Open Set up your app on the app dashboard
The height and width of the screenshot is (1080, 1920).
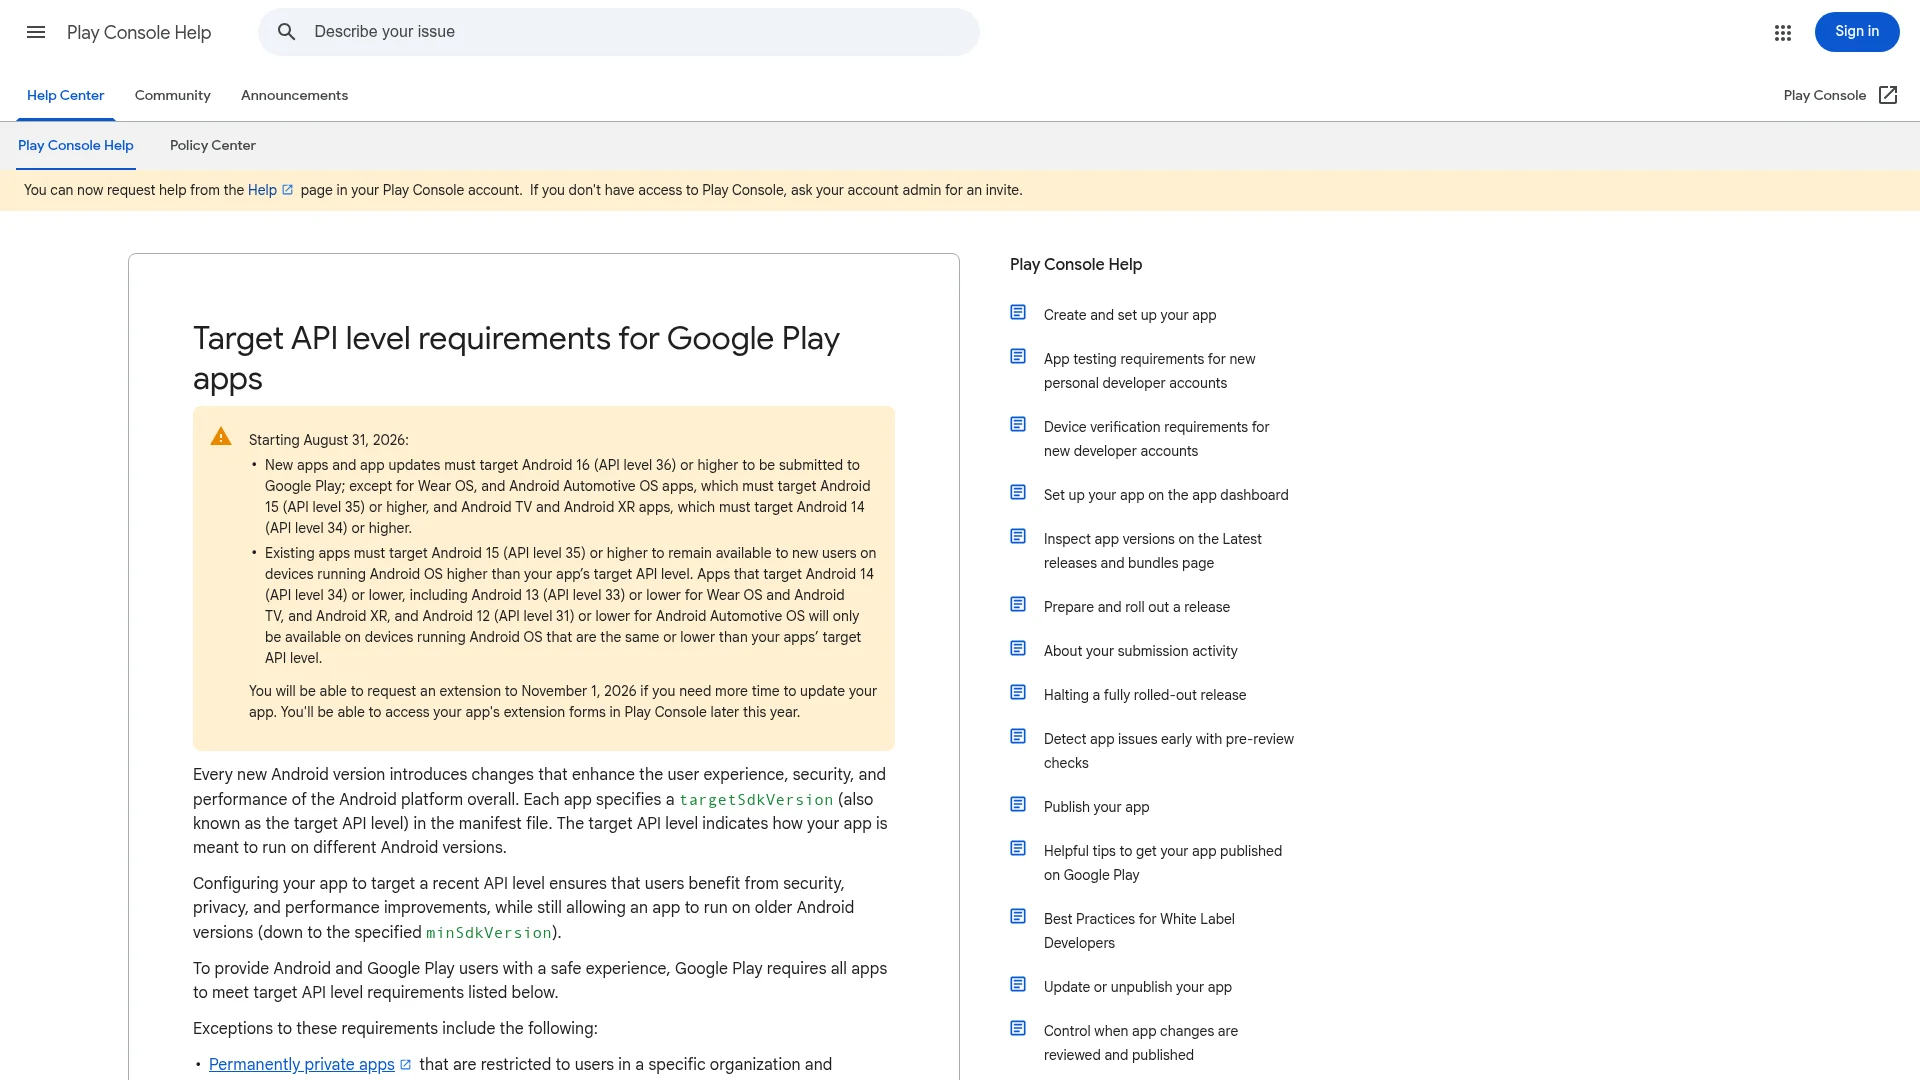coord(1166,495)
